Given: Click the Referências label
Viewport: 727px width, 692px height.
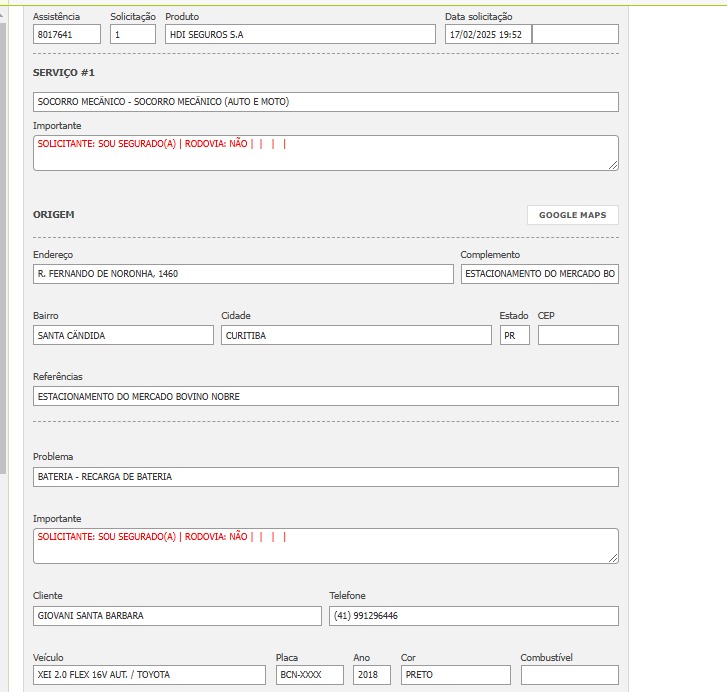Looking at the screenshot, I should coord(57,377).
